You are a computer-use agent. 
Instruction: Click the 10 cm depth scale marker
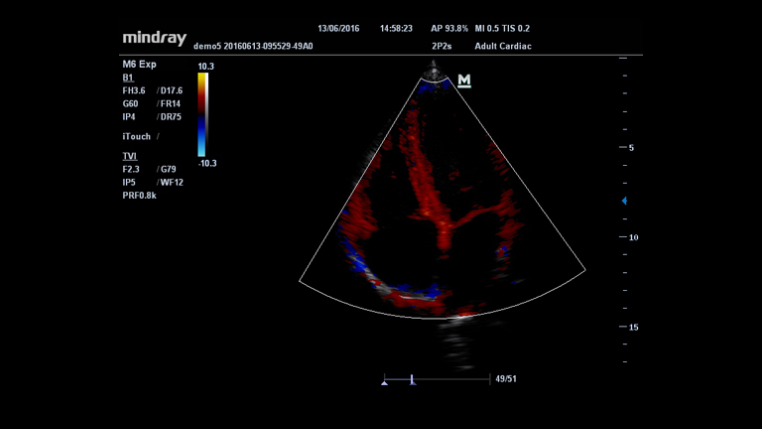(633, 238)
